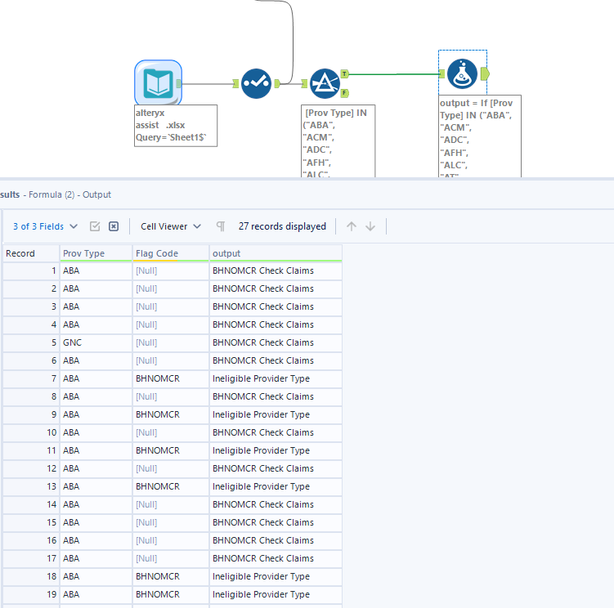Select the ABA cell in row 8

(x=96, y=397)
